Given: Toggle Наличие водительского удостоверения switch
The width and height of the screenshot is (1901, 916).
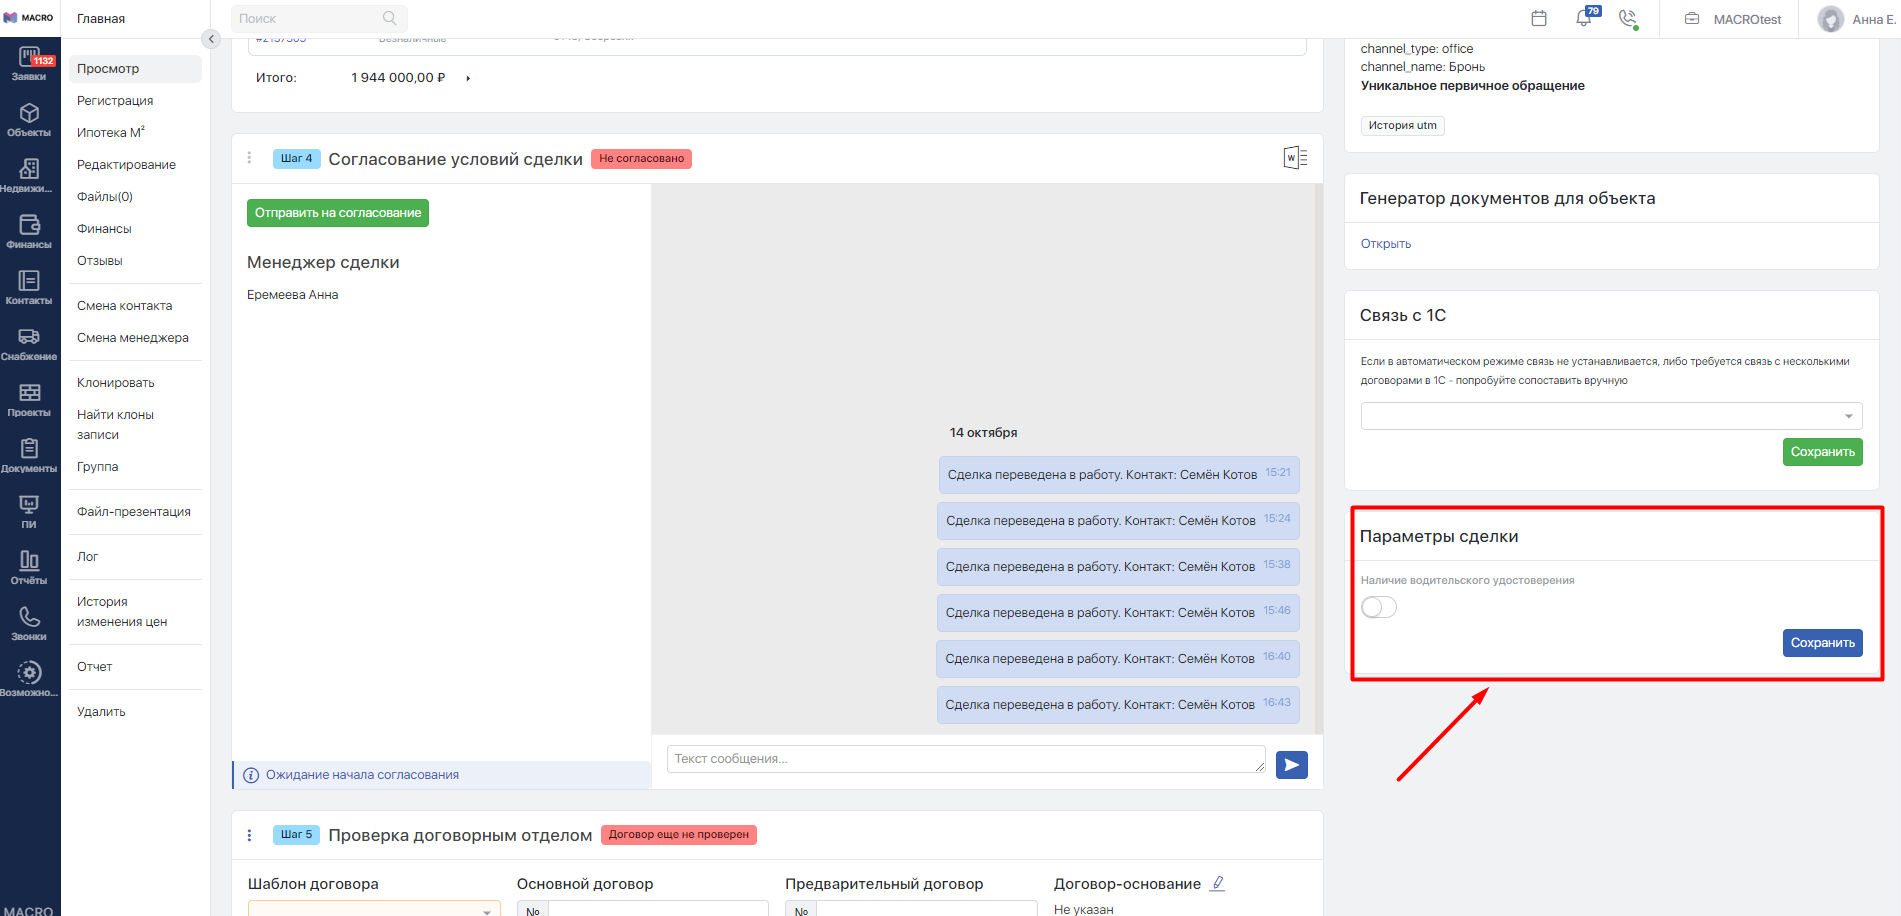Looking at the screenshot, I should 1379,607.
